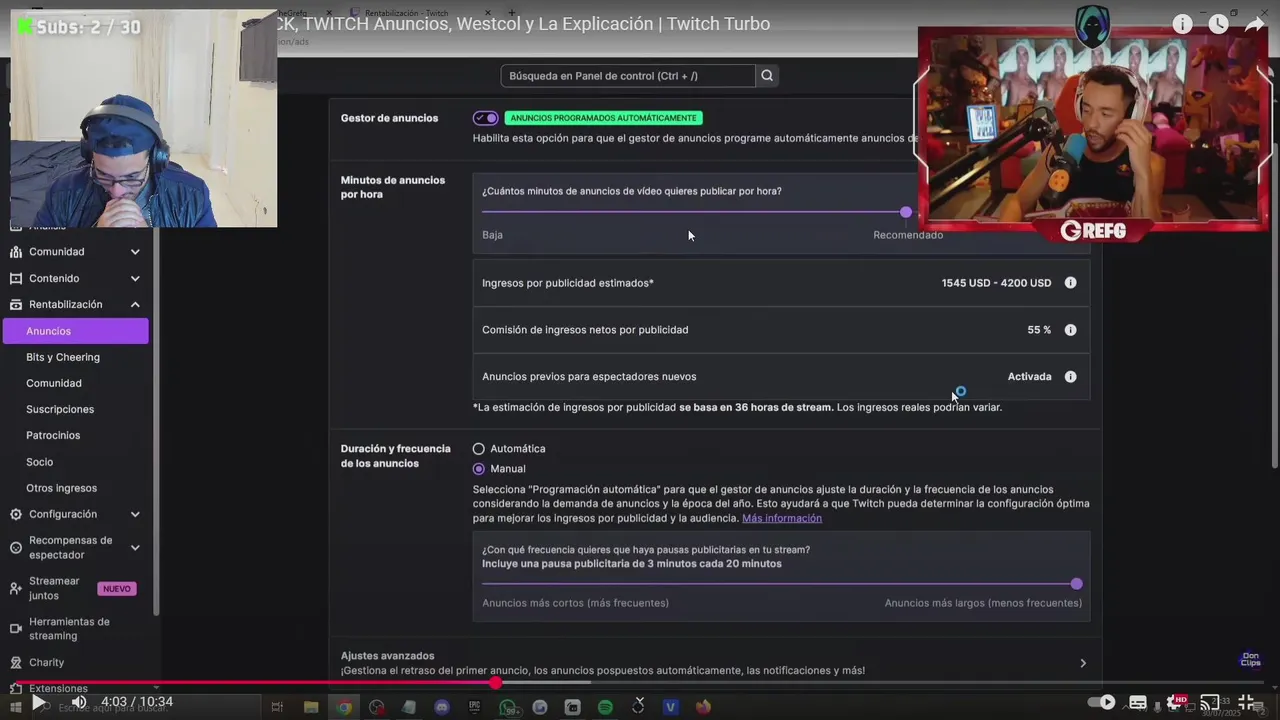This screenshot has height=720, width=1280.
Task: Open Discord from the taskbar
Action: [x=442, y=707]
